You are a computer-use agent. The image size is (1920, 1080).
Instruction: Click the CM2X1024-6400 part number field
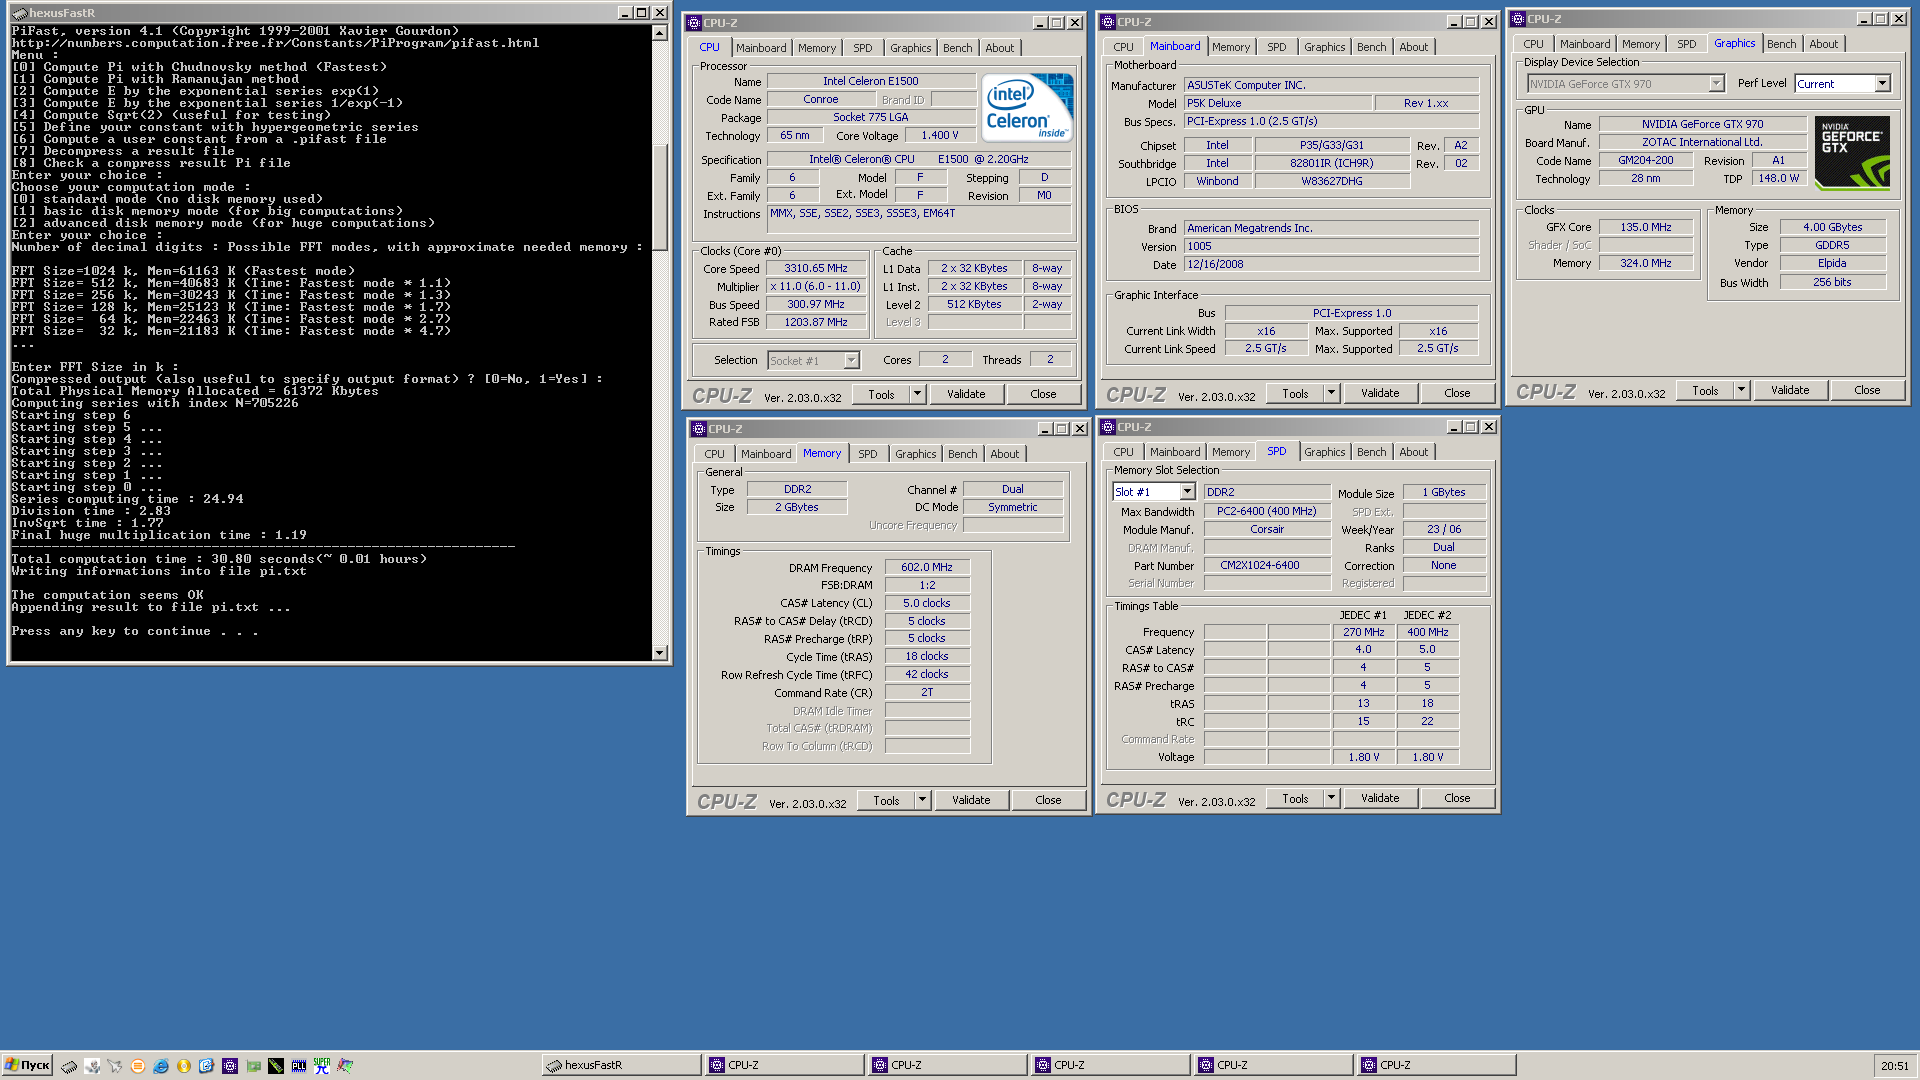[x=1267, y=565]
